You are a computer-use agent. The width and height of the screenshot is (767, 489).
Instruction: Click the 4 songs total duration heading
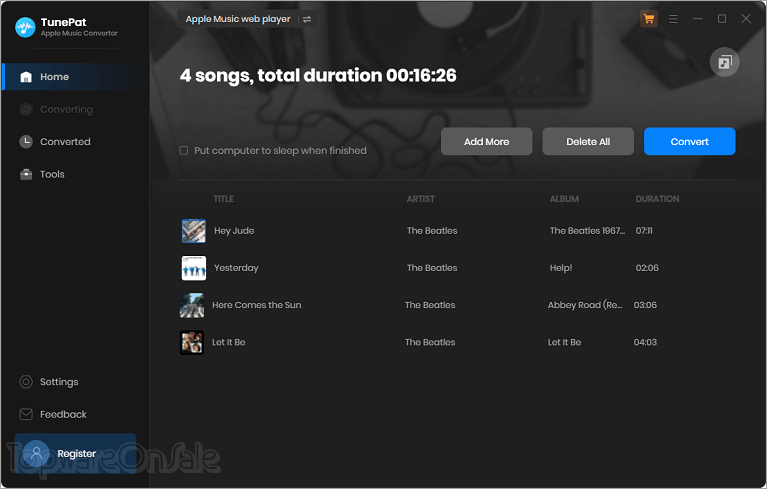[x=318, y=76]
